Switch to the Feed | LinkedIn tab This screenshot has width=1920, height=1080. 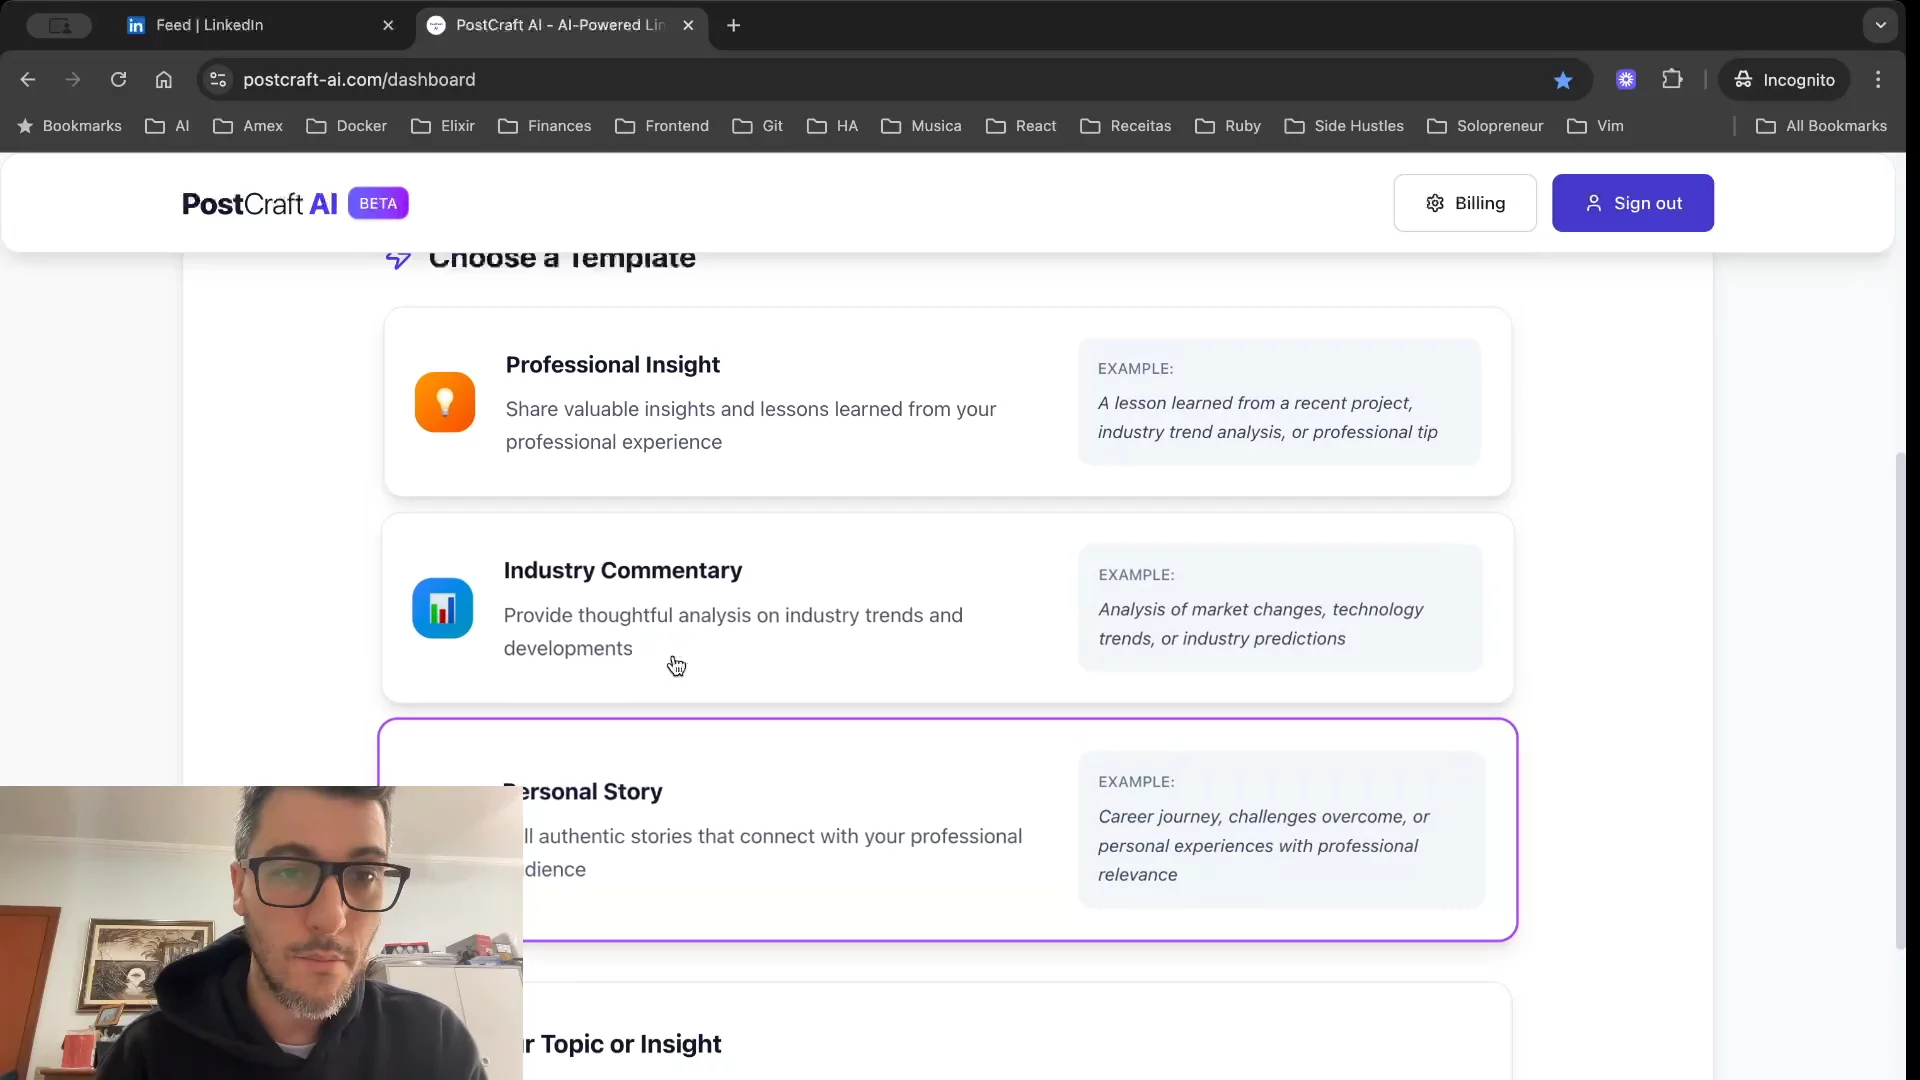[210, 25]
